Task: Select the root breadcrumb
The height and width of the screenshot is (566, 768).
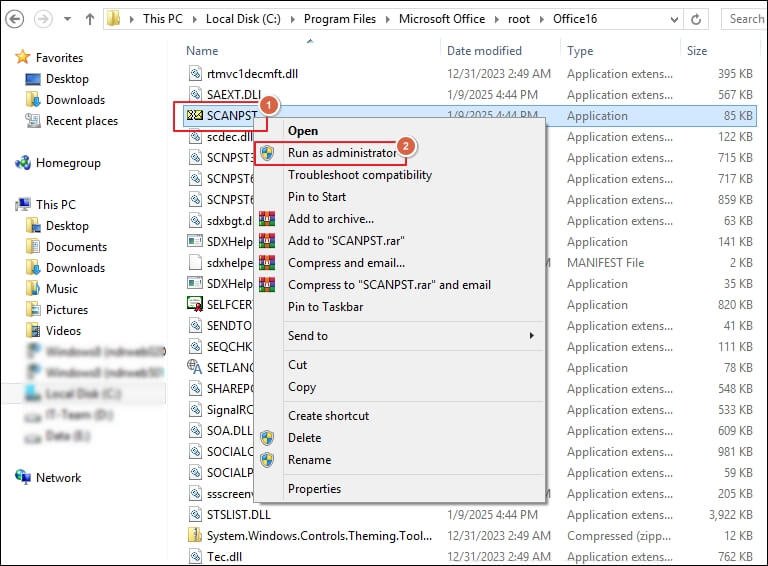Action: 519,19
